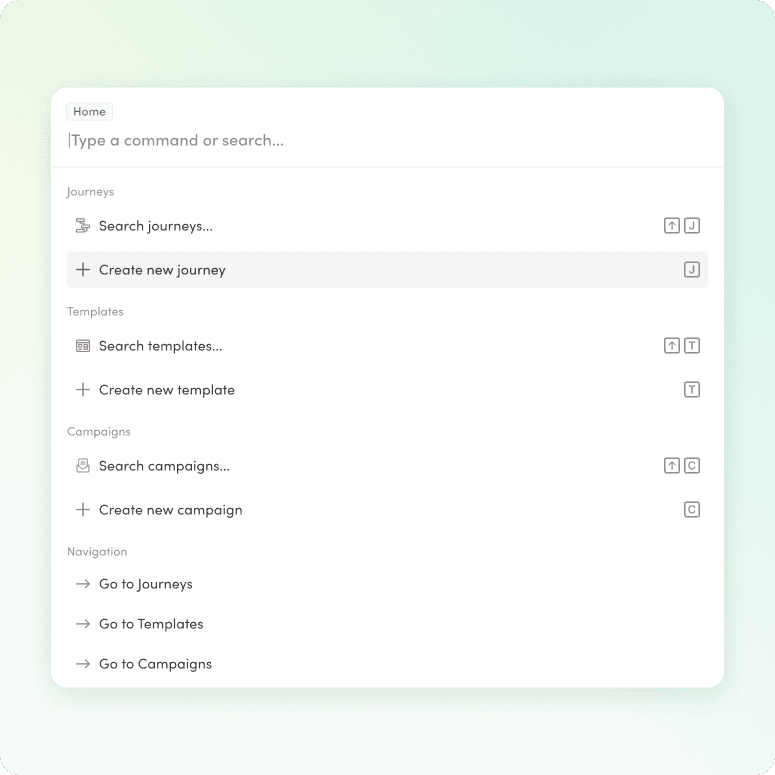Select the Search journeys command
Viewport: 775px width, 775px height.
click(388, 226)
